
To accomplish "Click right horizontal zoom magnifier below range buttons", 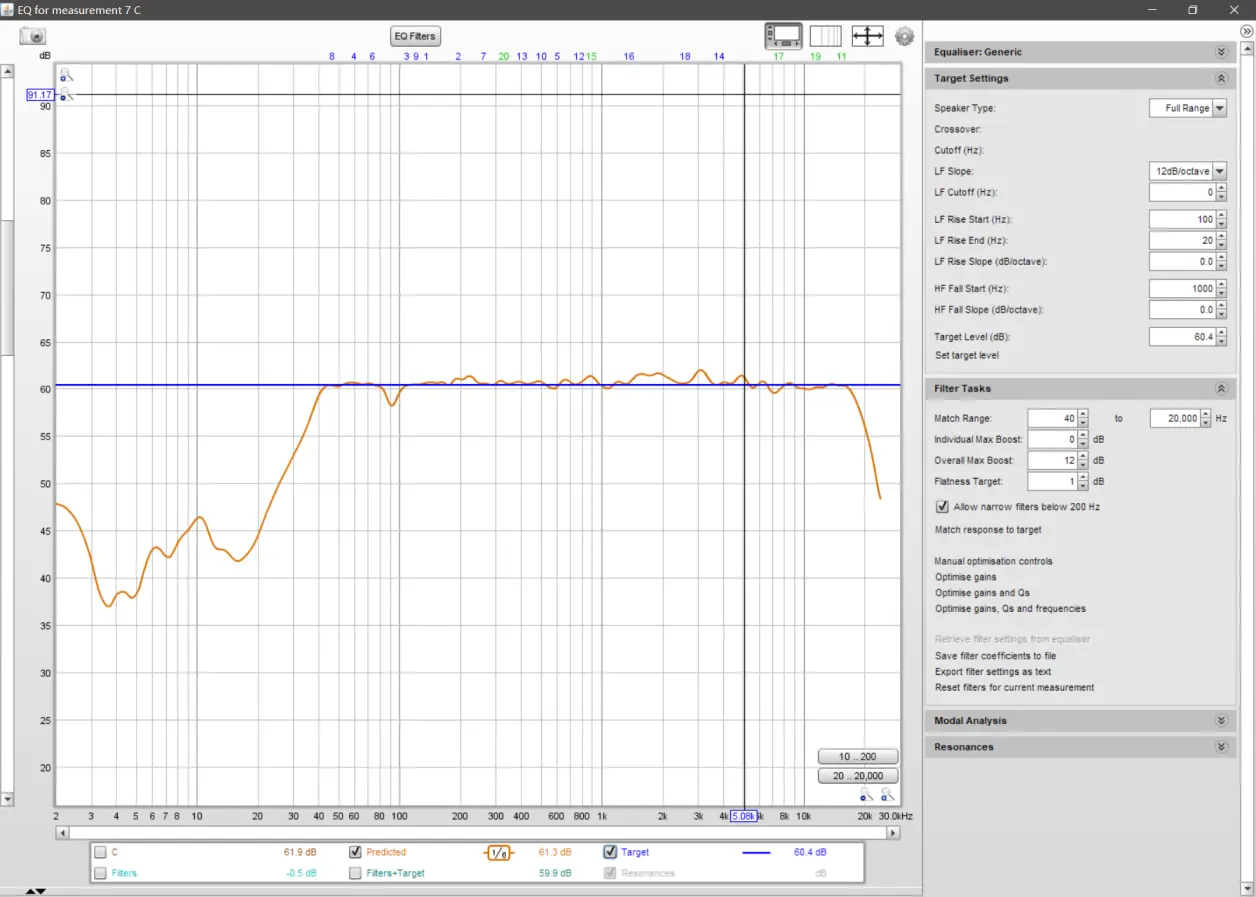I will click(x=887, y=795).
